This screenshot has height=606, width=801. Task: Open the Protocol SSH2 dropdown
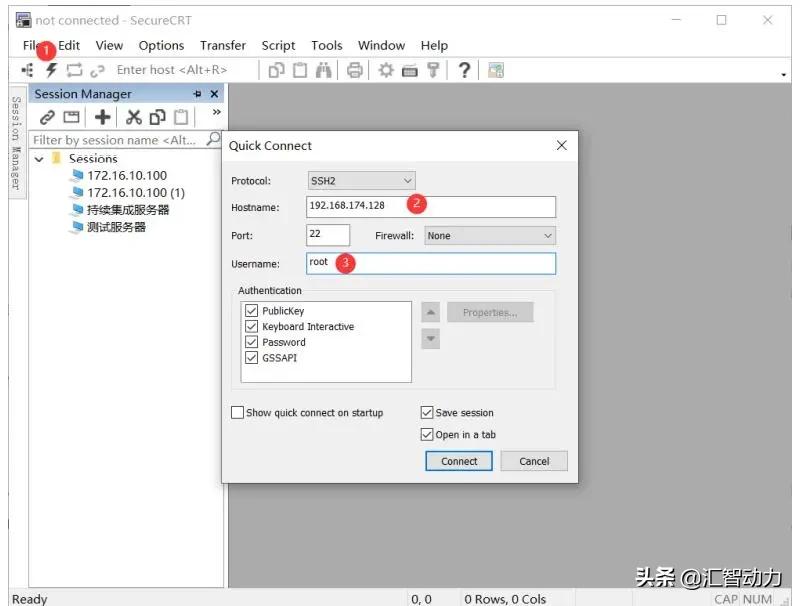(404, 179)
